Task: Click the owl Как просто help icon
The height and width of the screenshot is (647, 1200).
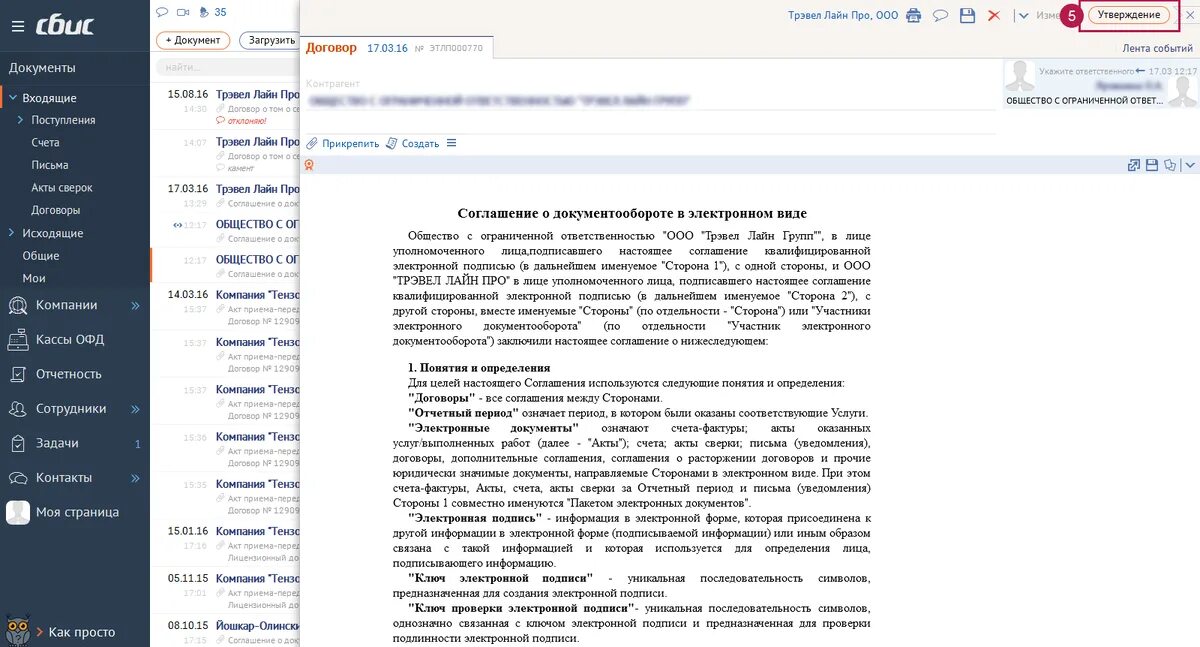Action: coord(16,630)
